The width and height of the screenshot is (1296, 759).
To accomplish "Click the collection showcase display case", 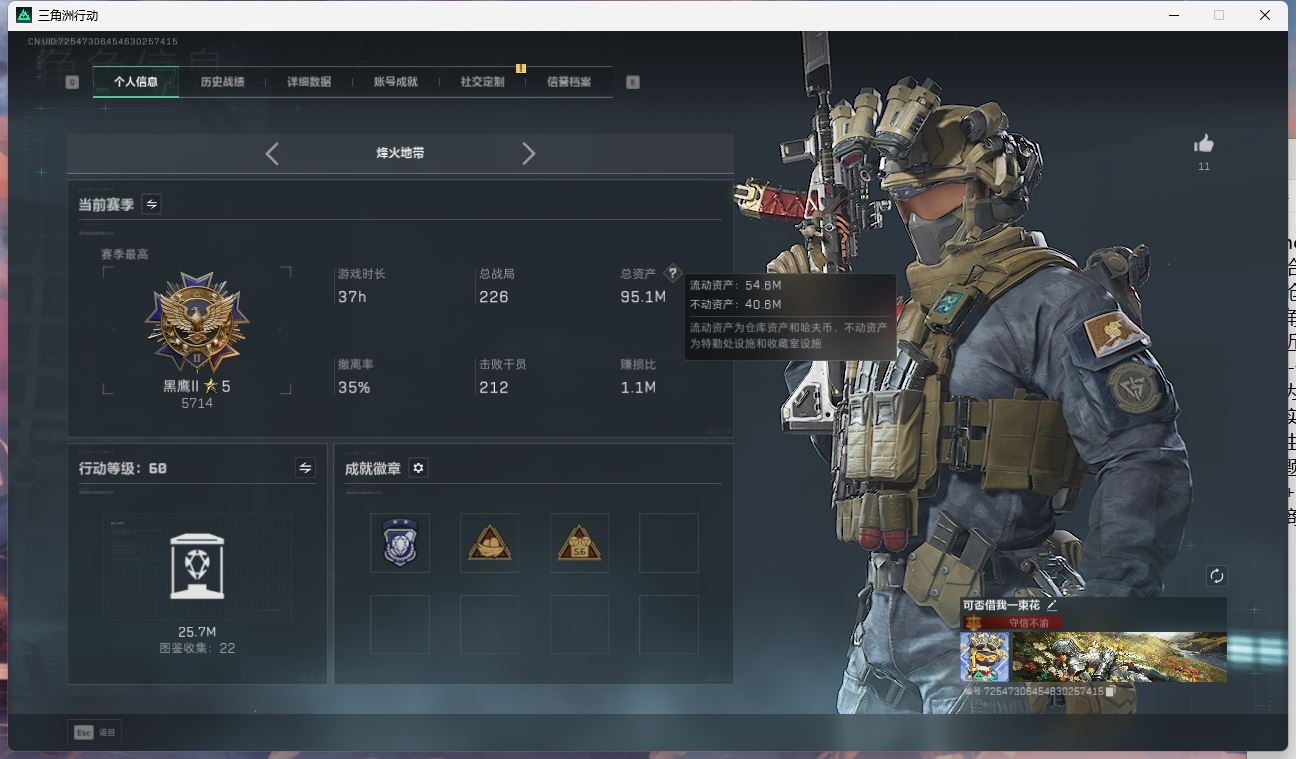I will pyautogui.click(x=197, y=566).
